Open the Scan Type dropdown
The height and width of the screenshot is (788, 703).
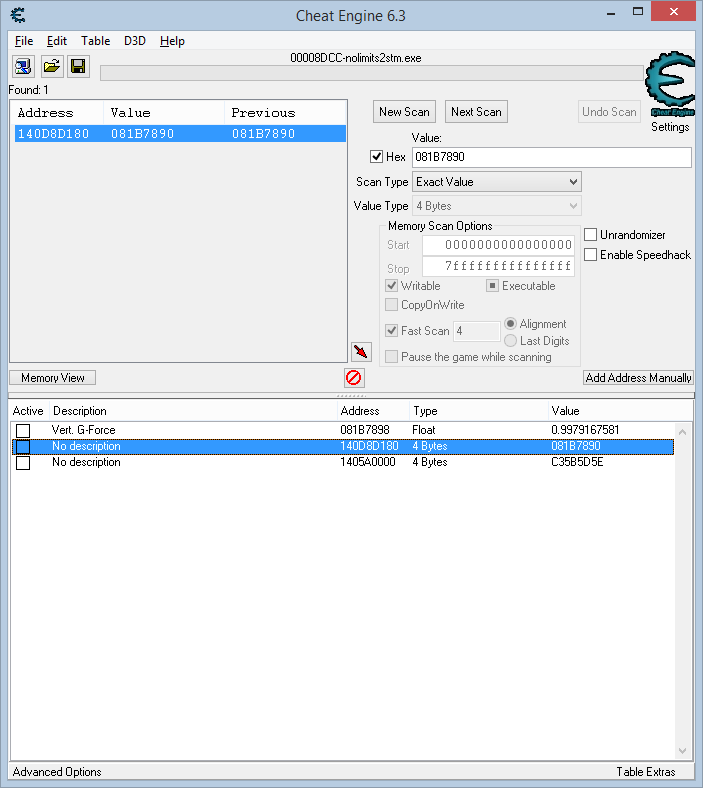coord(496,182)
